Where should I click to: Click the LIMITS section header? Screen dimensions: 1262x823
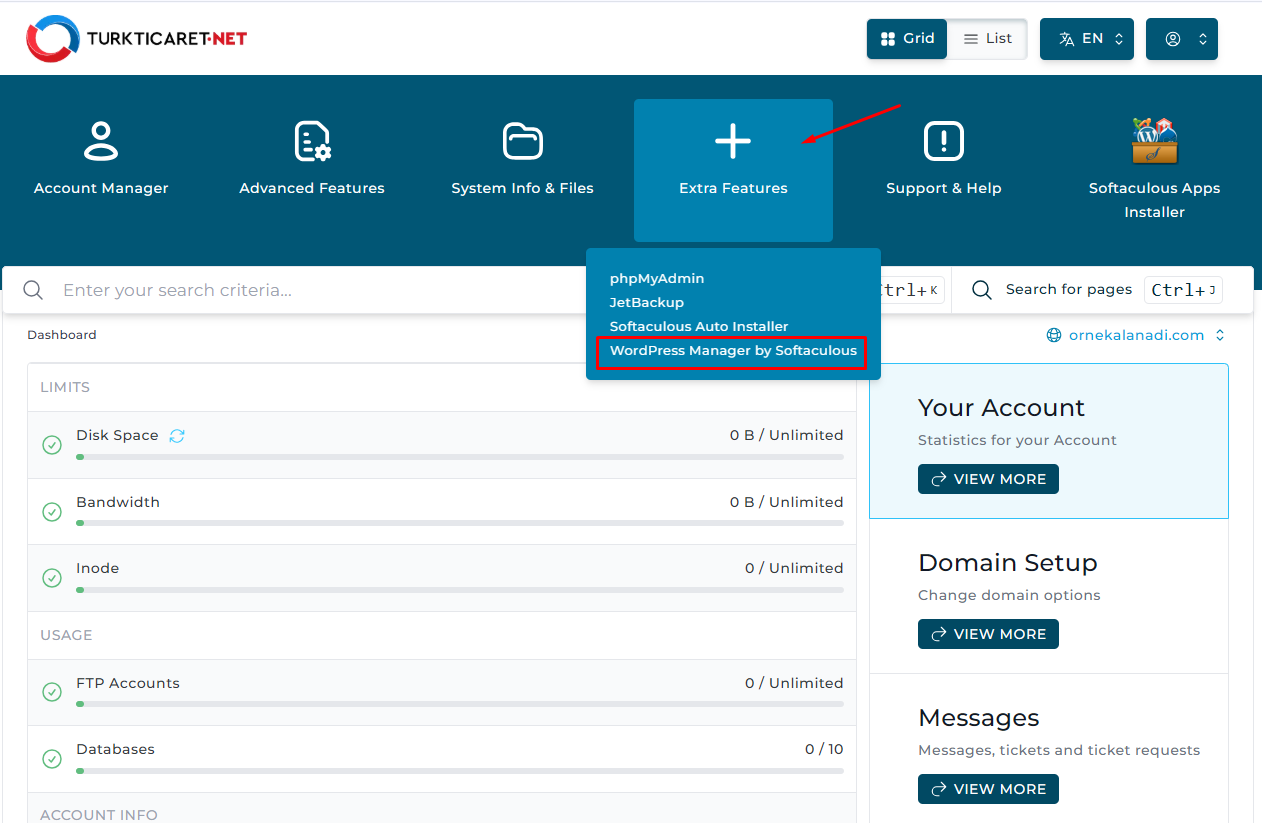point(65,387)
